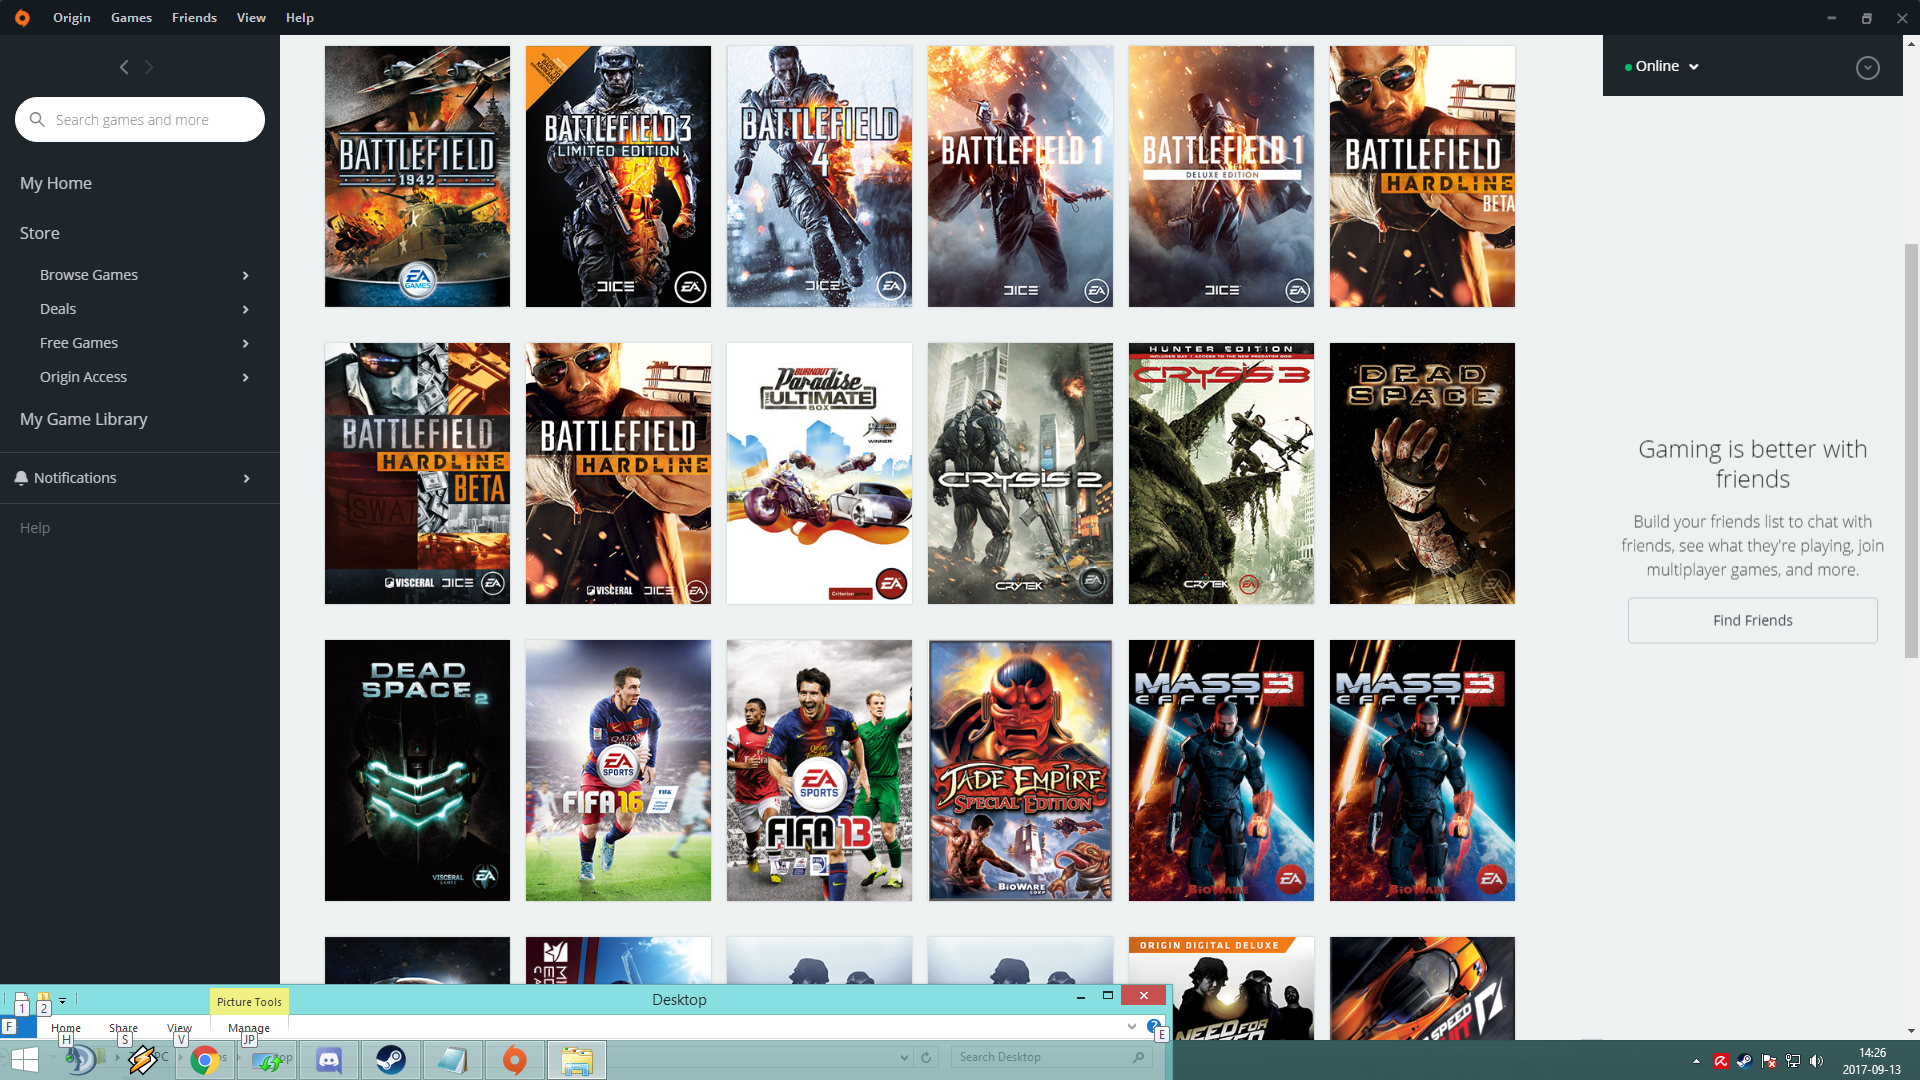Click the circled chevron in friends panel
Viewport: 1920px width, 1080px height.
point(1867,67)
